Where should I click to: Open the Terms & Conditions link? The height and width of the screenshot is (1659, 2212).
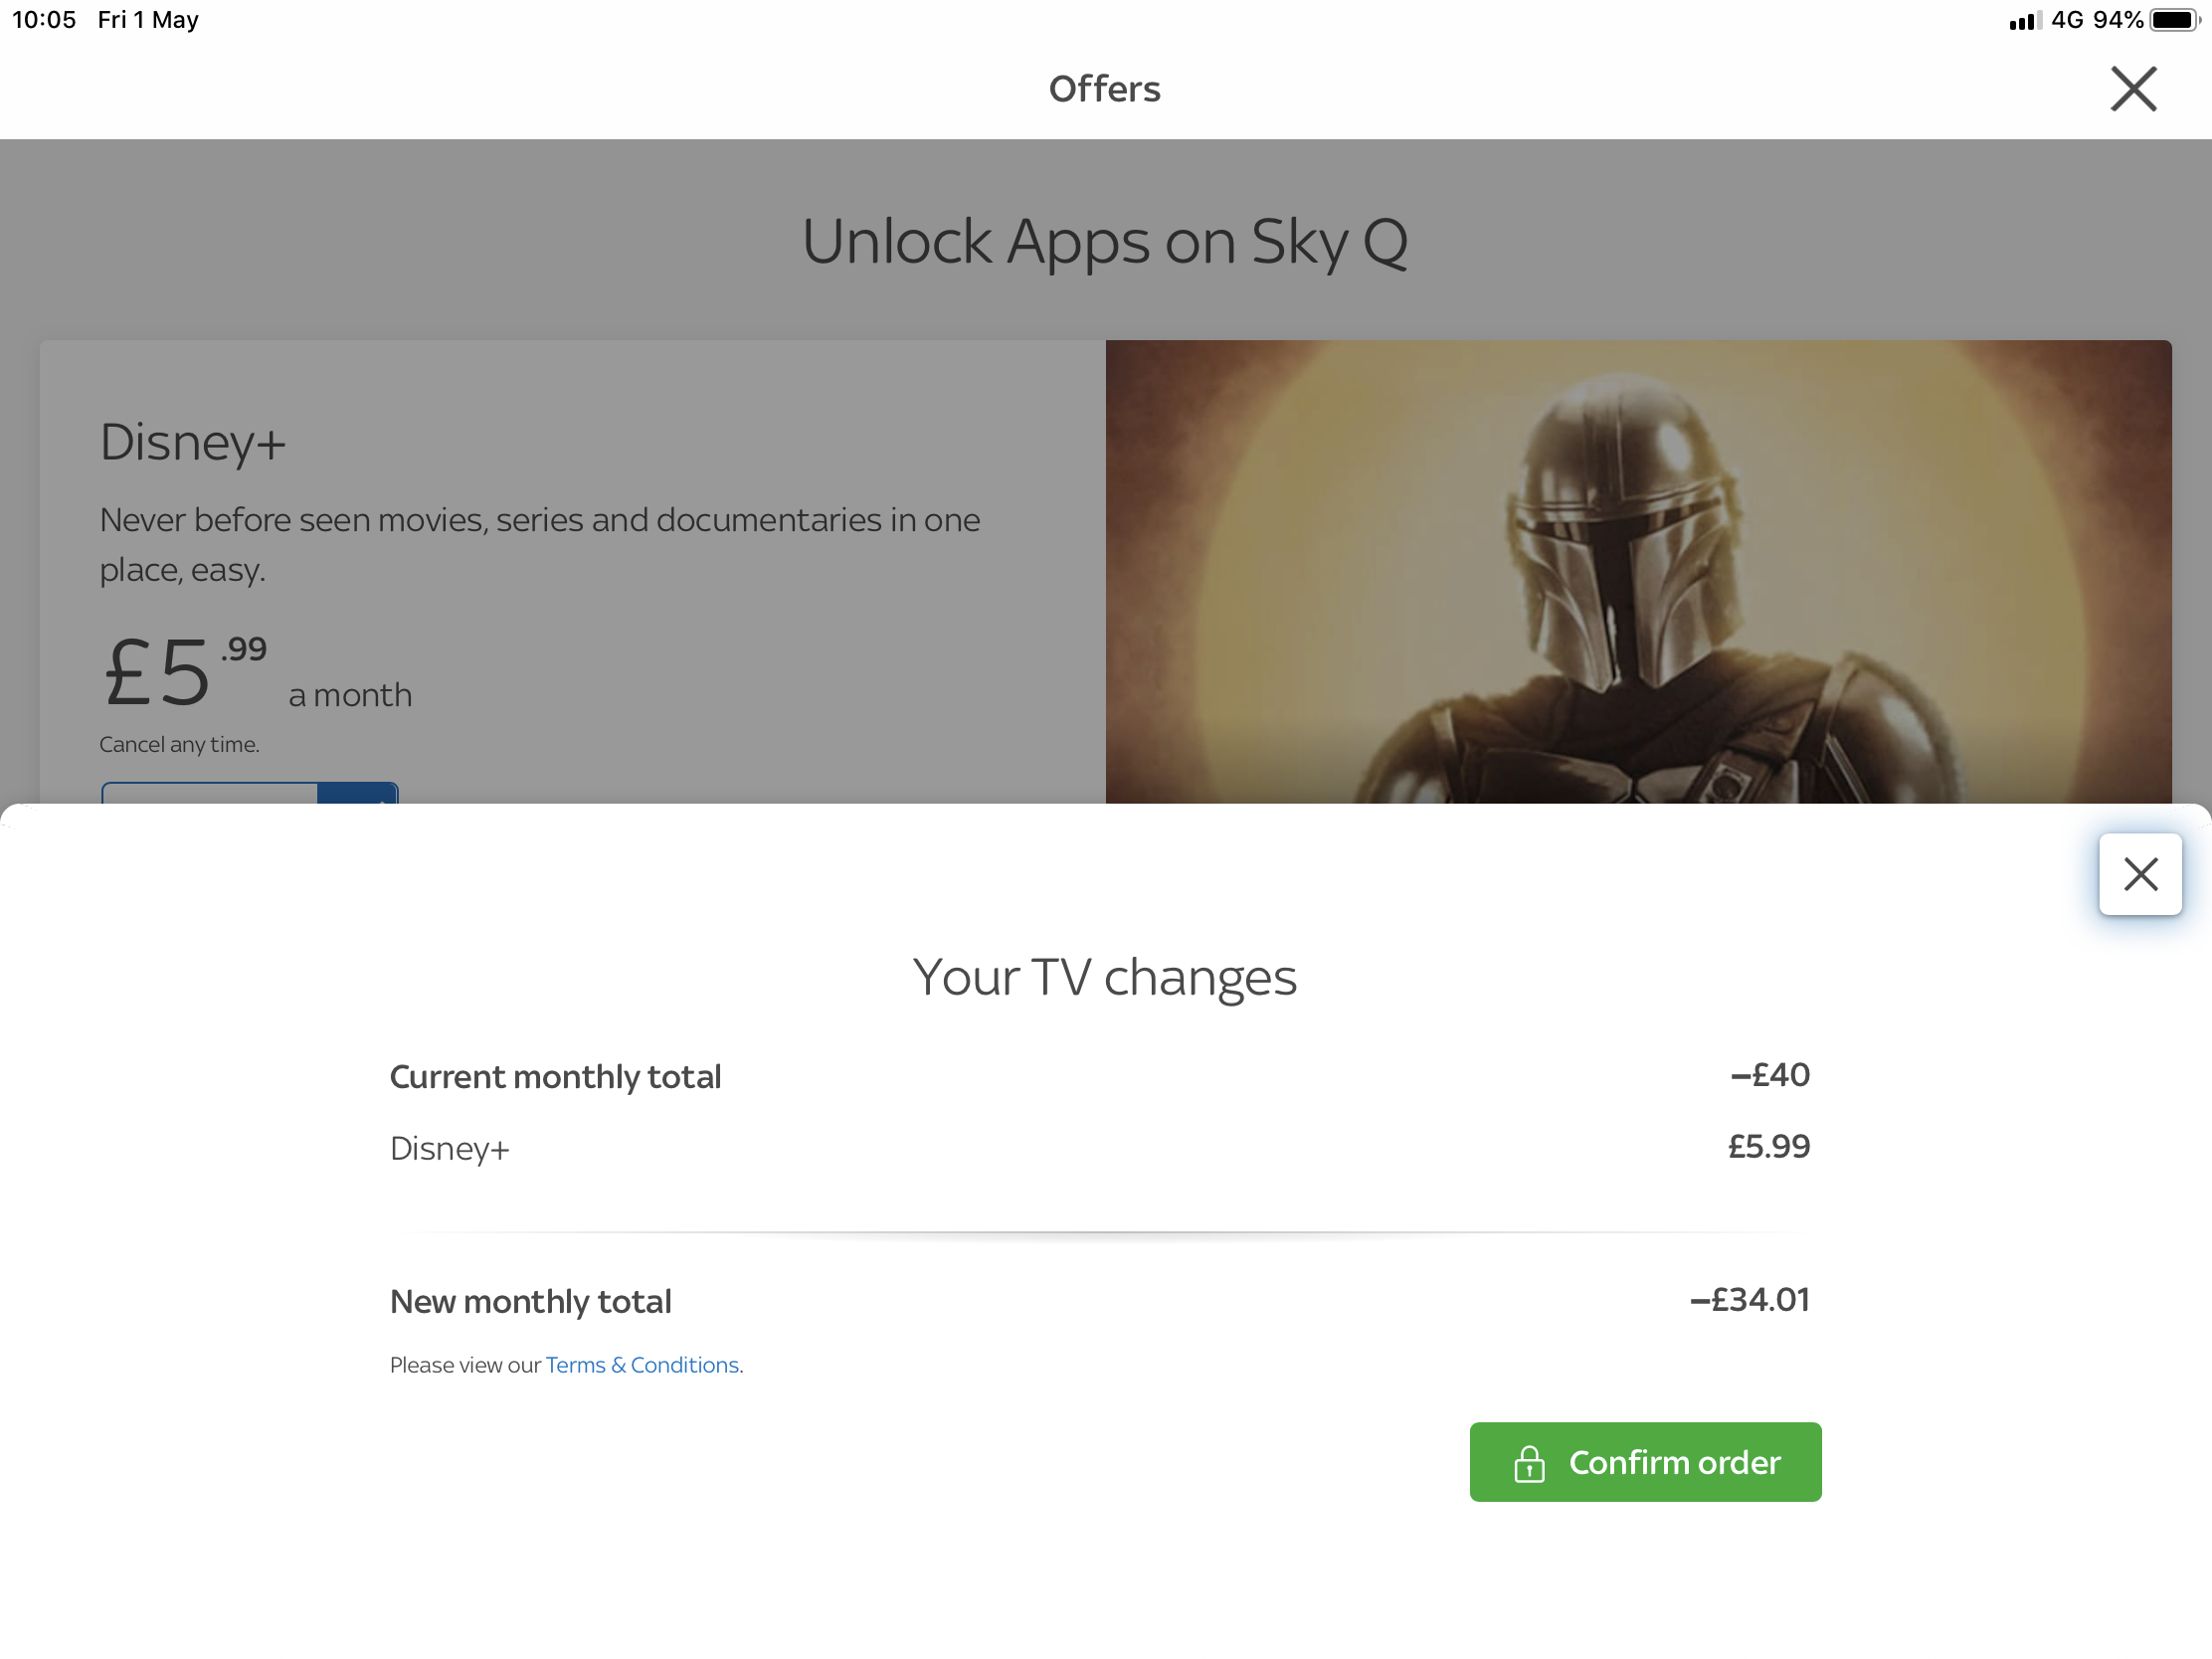[643, 1365]
